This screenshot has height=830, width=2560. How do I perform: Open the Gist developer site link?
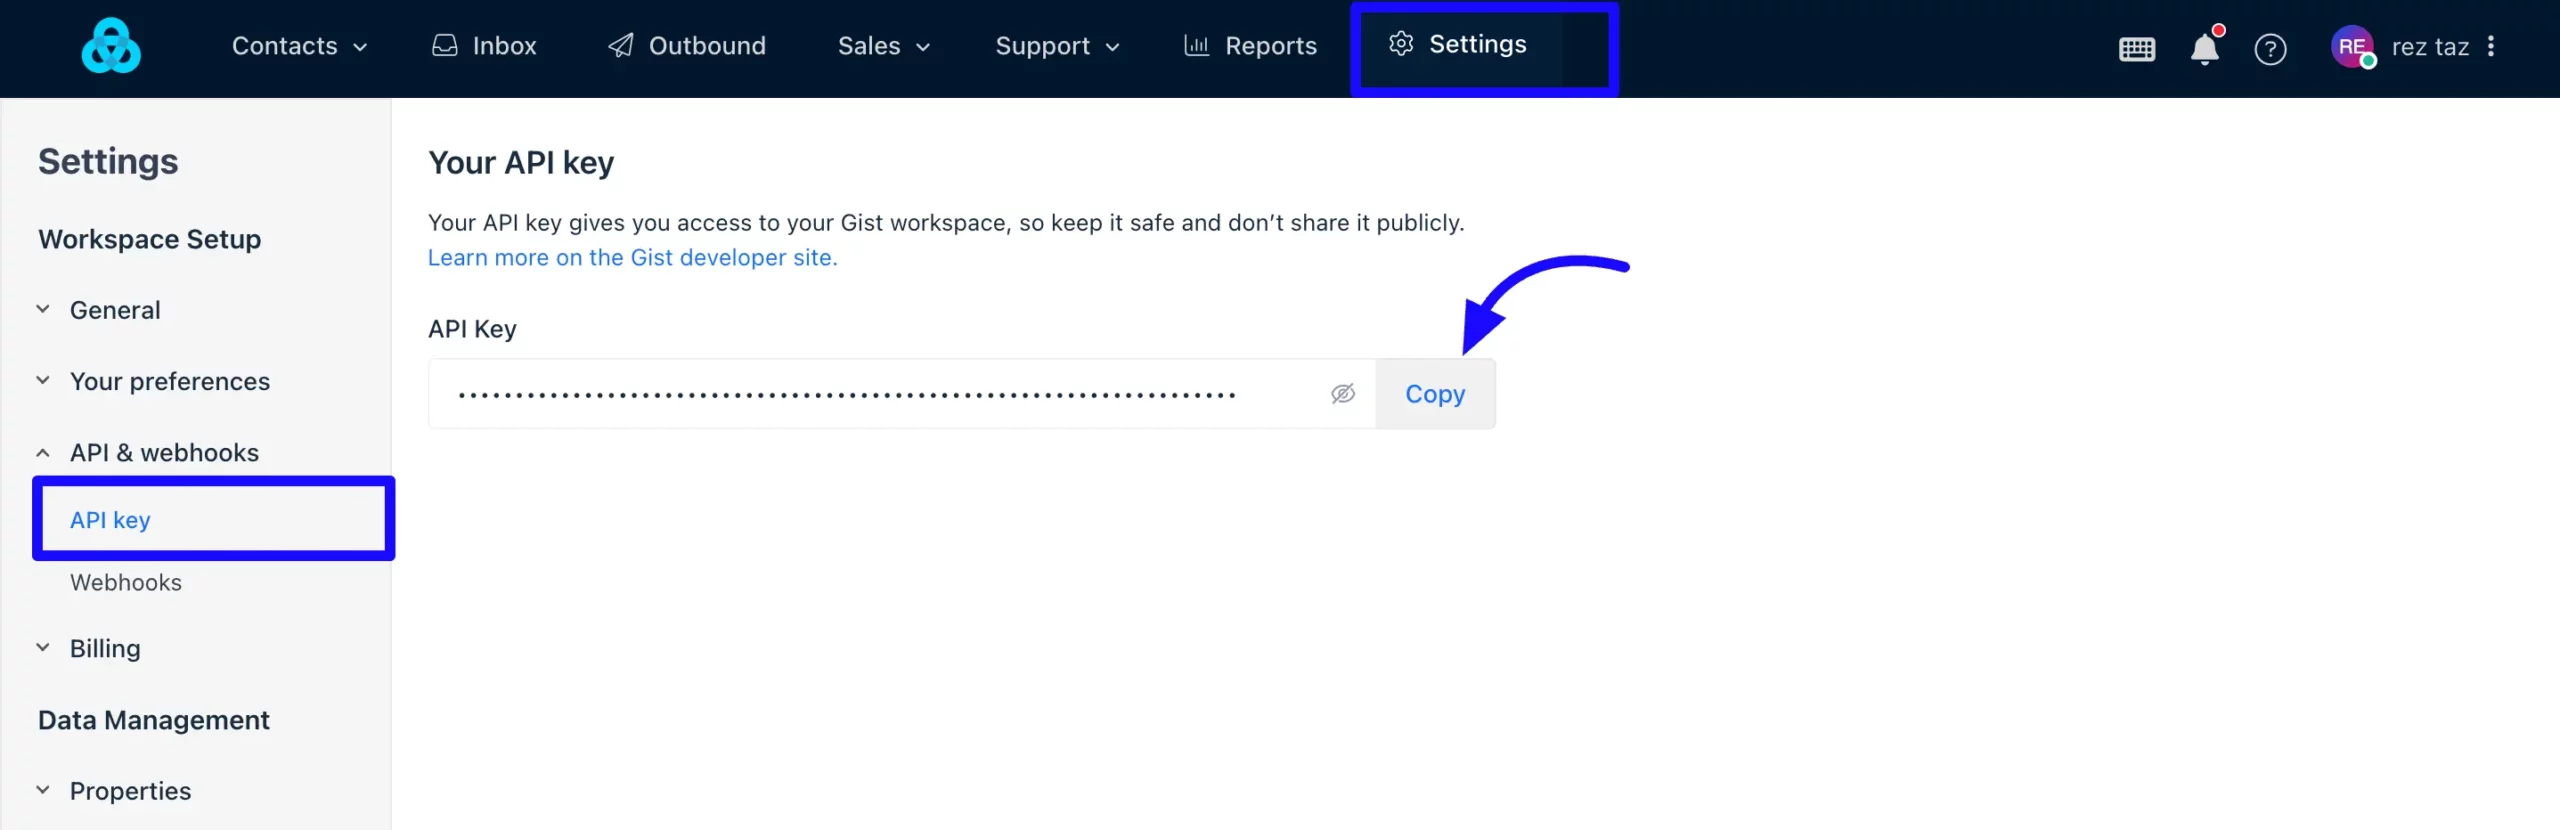[632, 258]
